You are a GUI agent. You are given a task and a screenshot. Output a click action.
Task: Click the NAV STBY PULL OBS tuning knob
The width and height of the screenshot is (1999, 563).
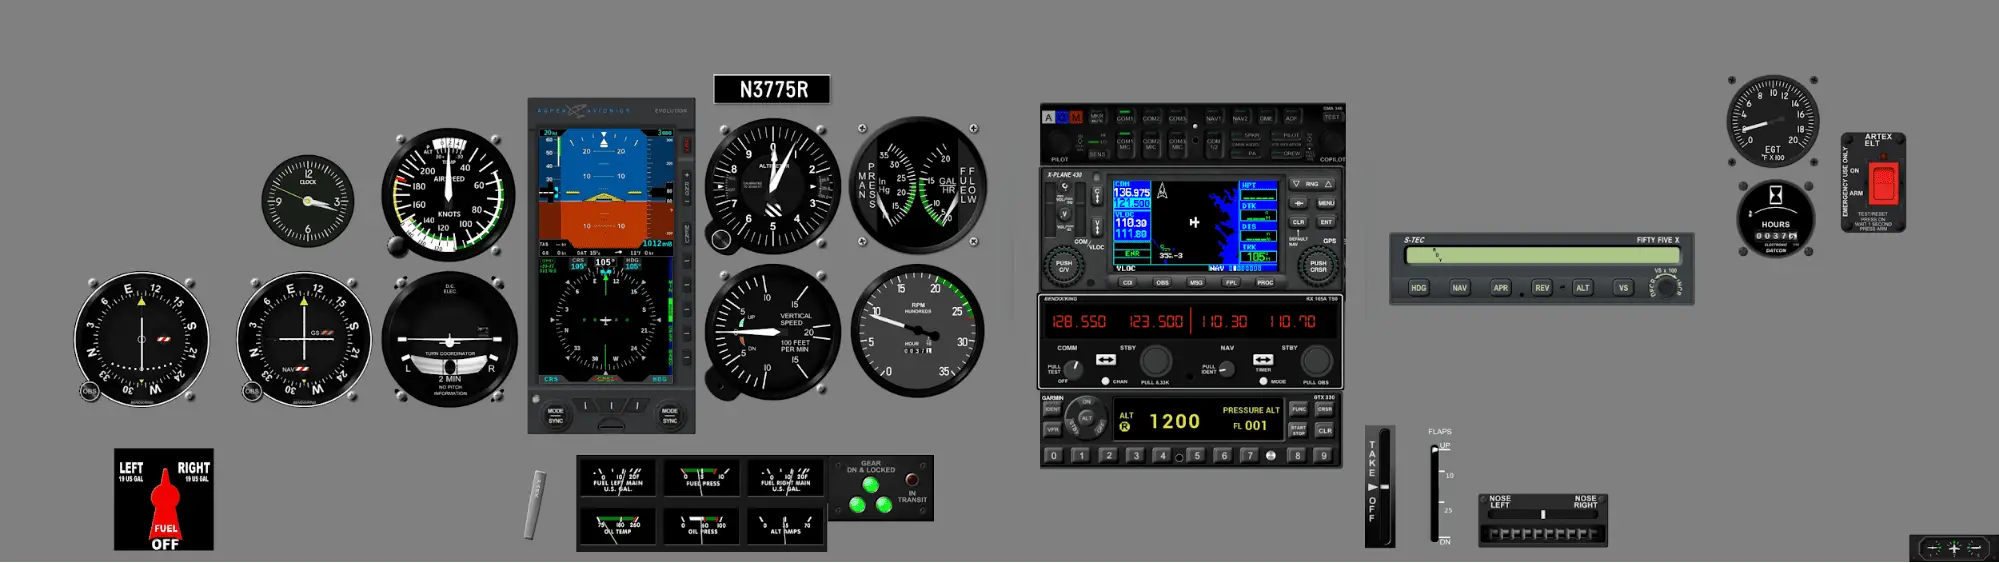coord(1317,361)
